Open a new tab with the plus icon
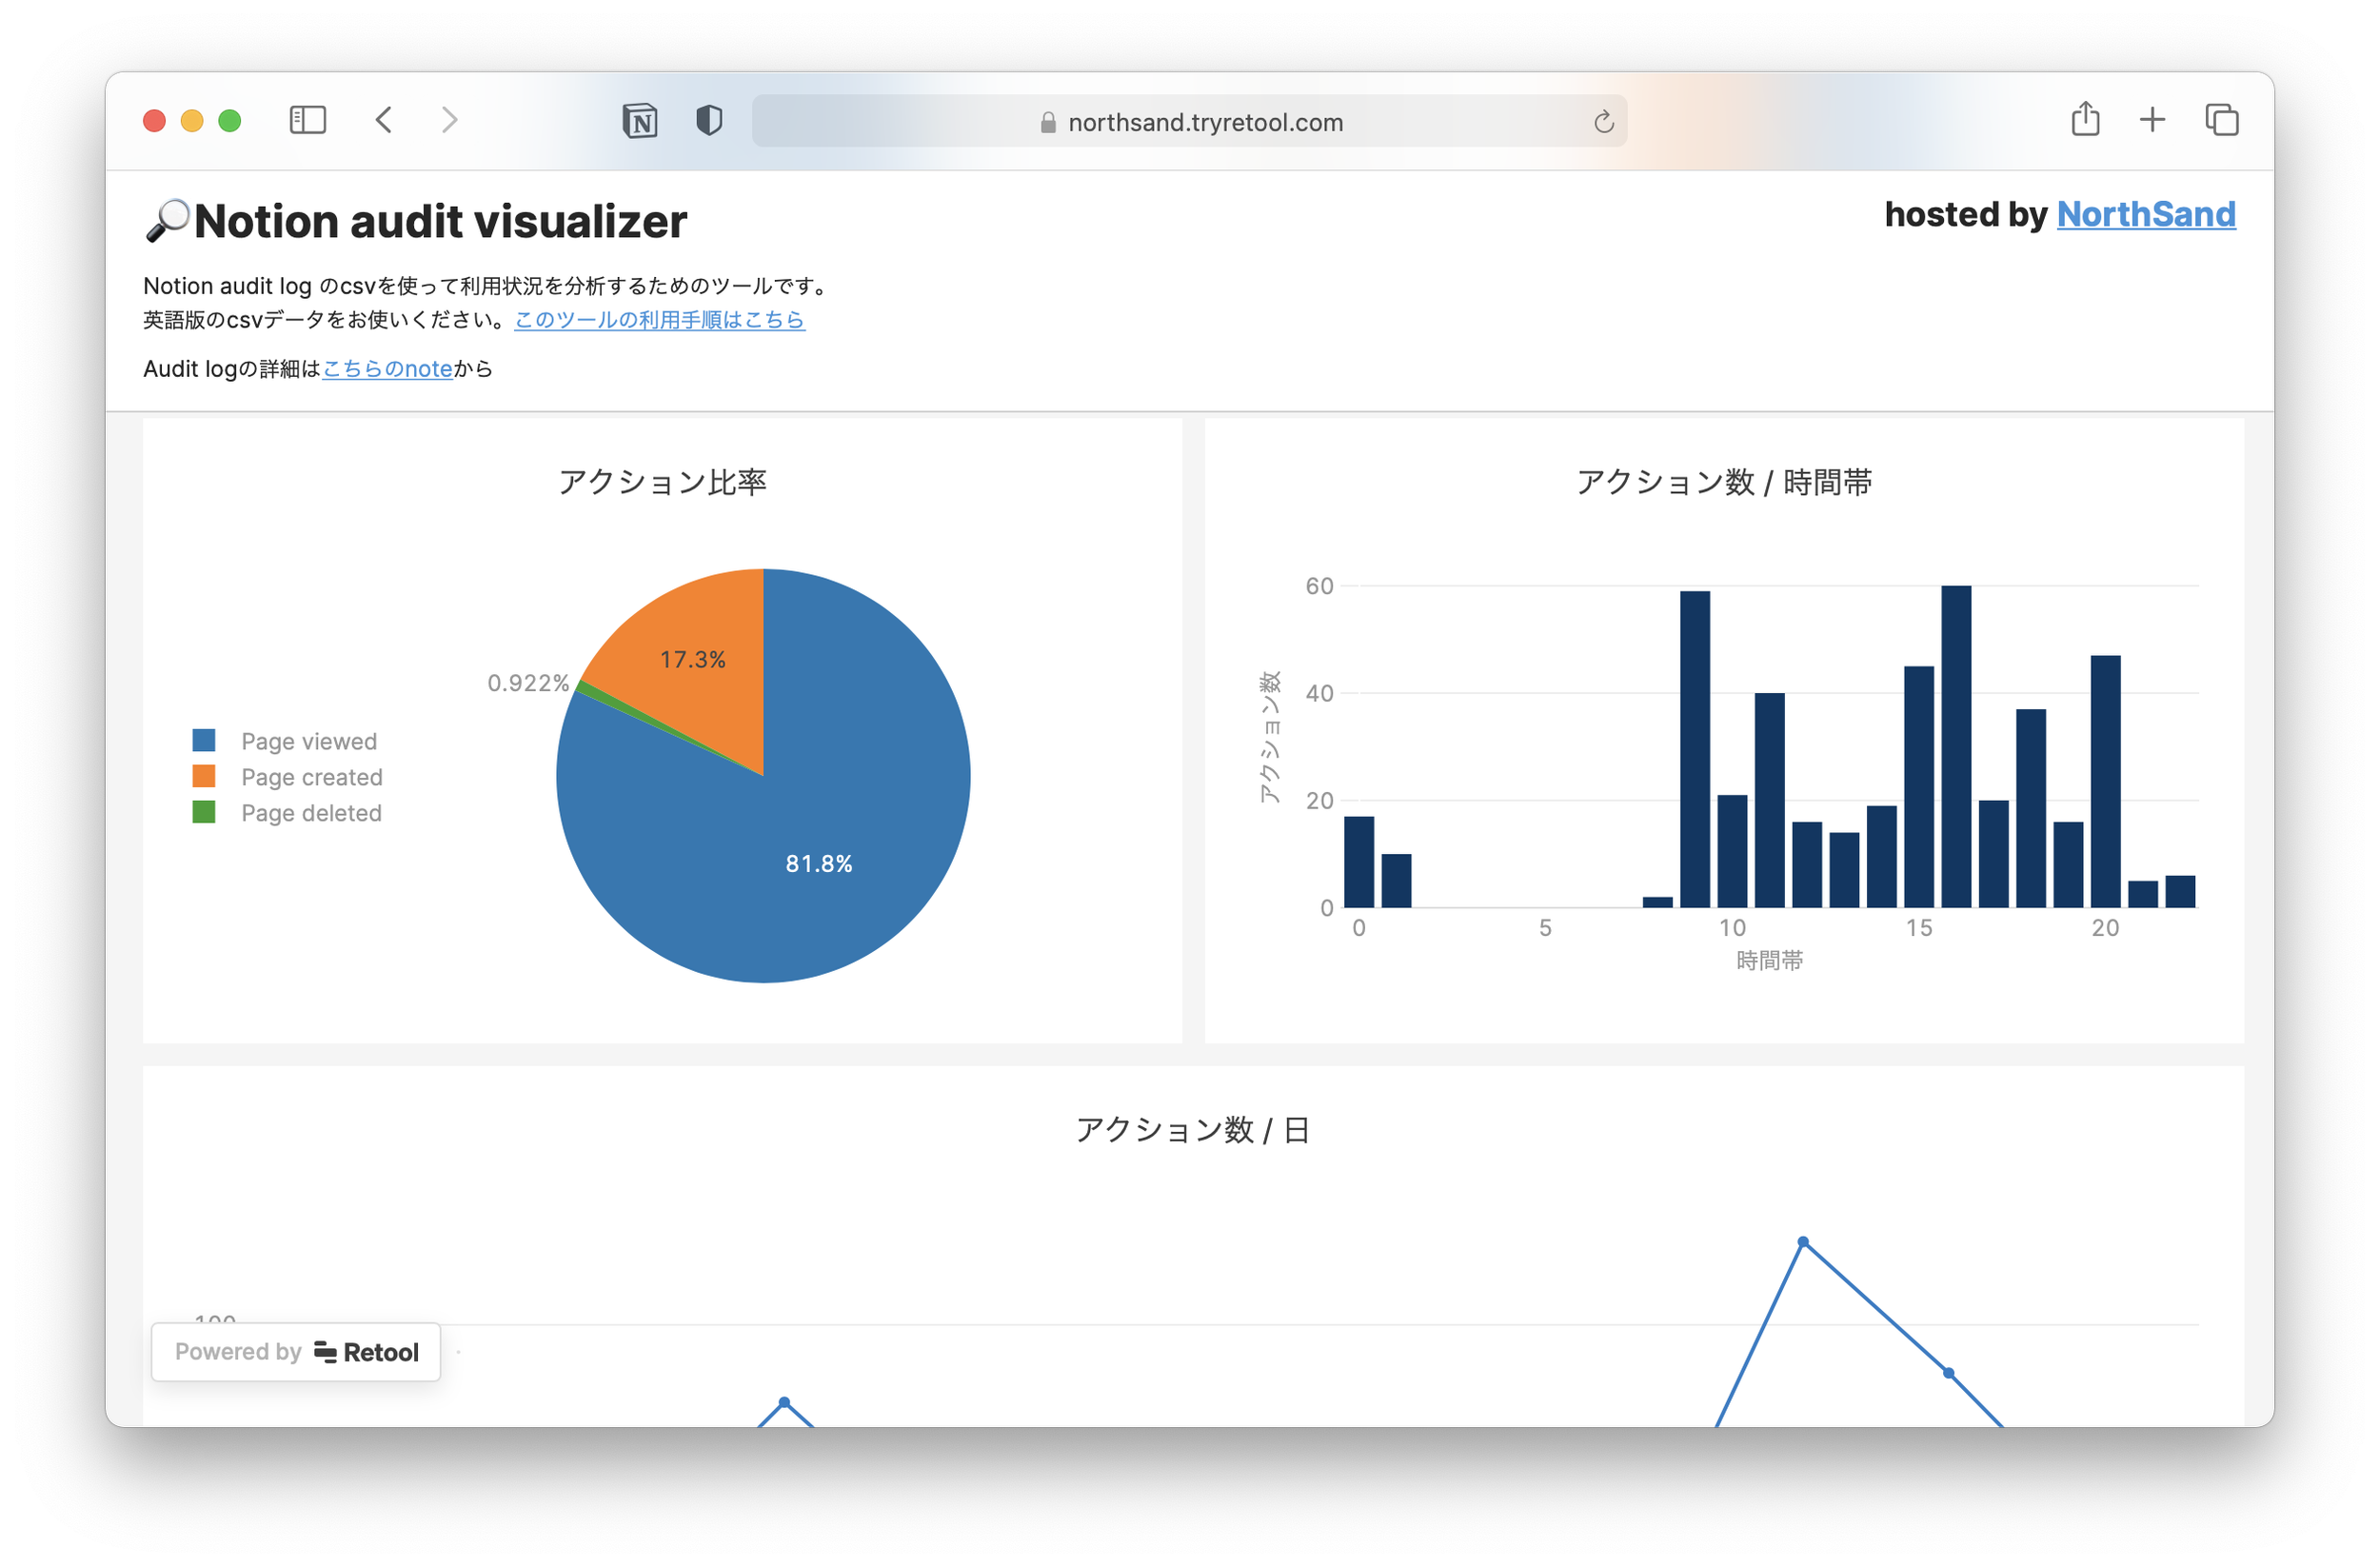Image resolution: width=2380 pixels, height=1567 pixels. (x=2152, y=119)
